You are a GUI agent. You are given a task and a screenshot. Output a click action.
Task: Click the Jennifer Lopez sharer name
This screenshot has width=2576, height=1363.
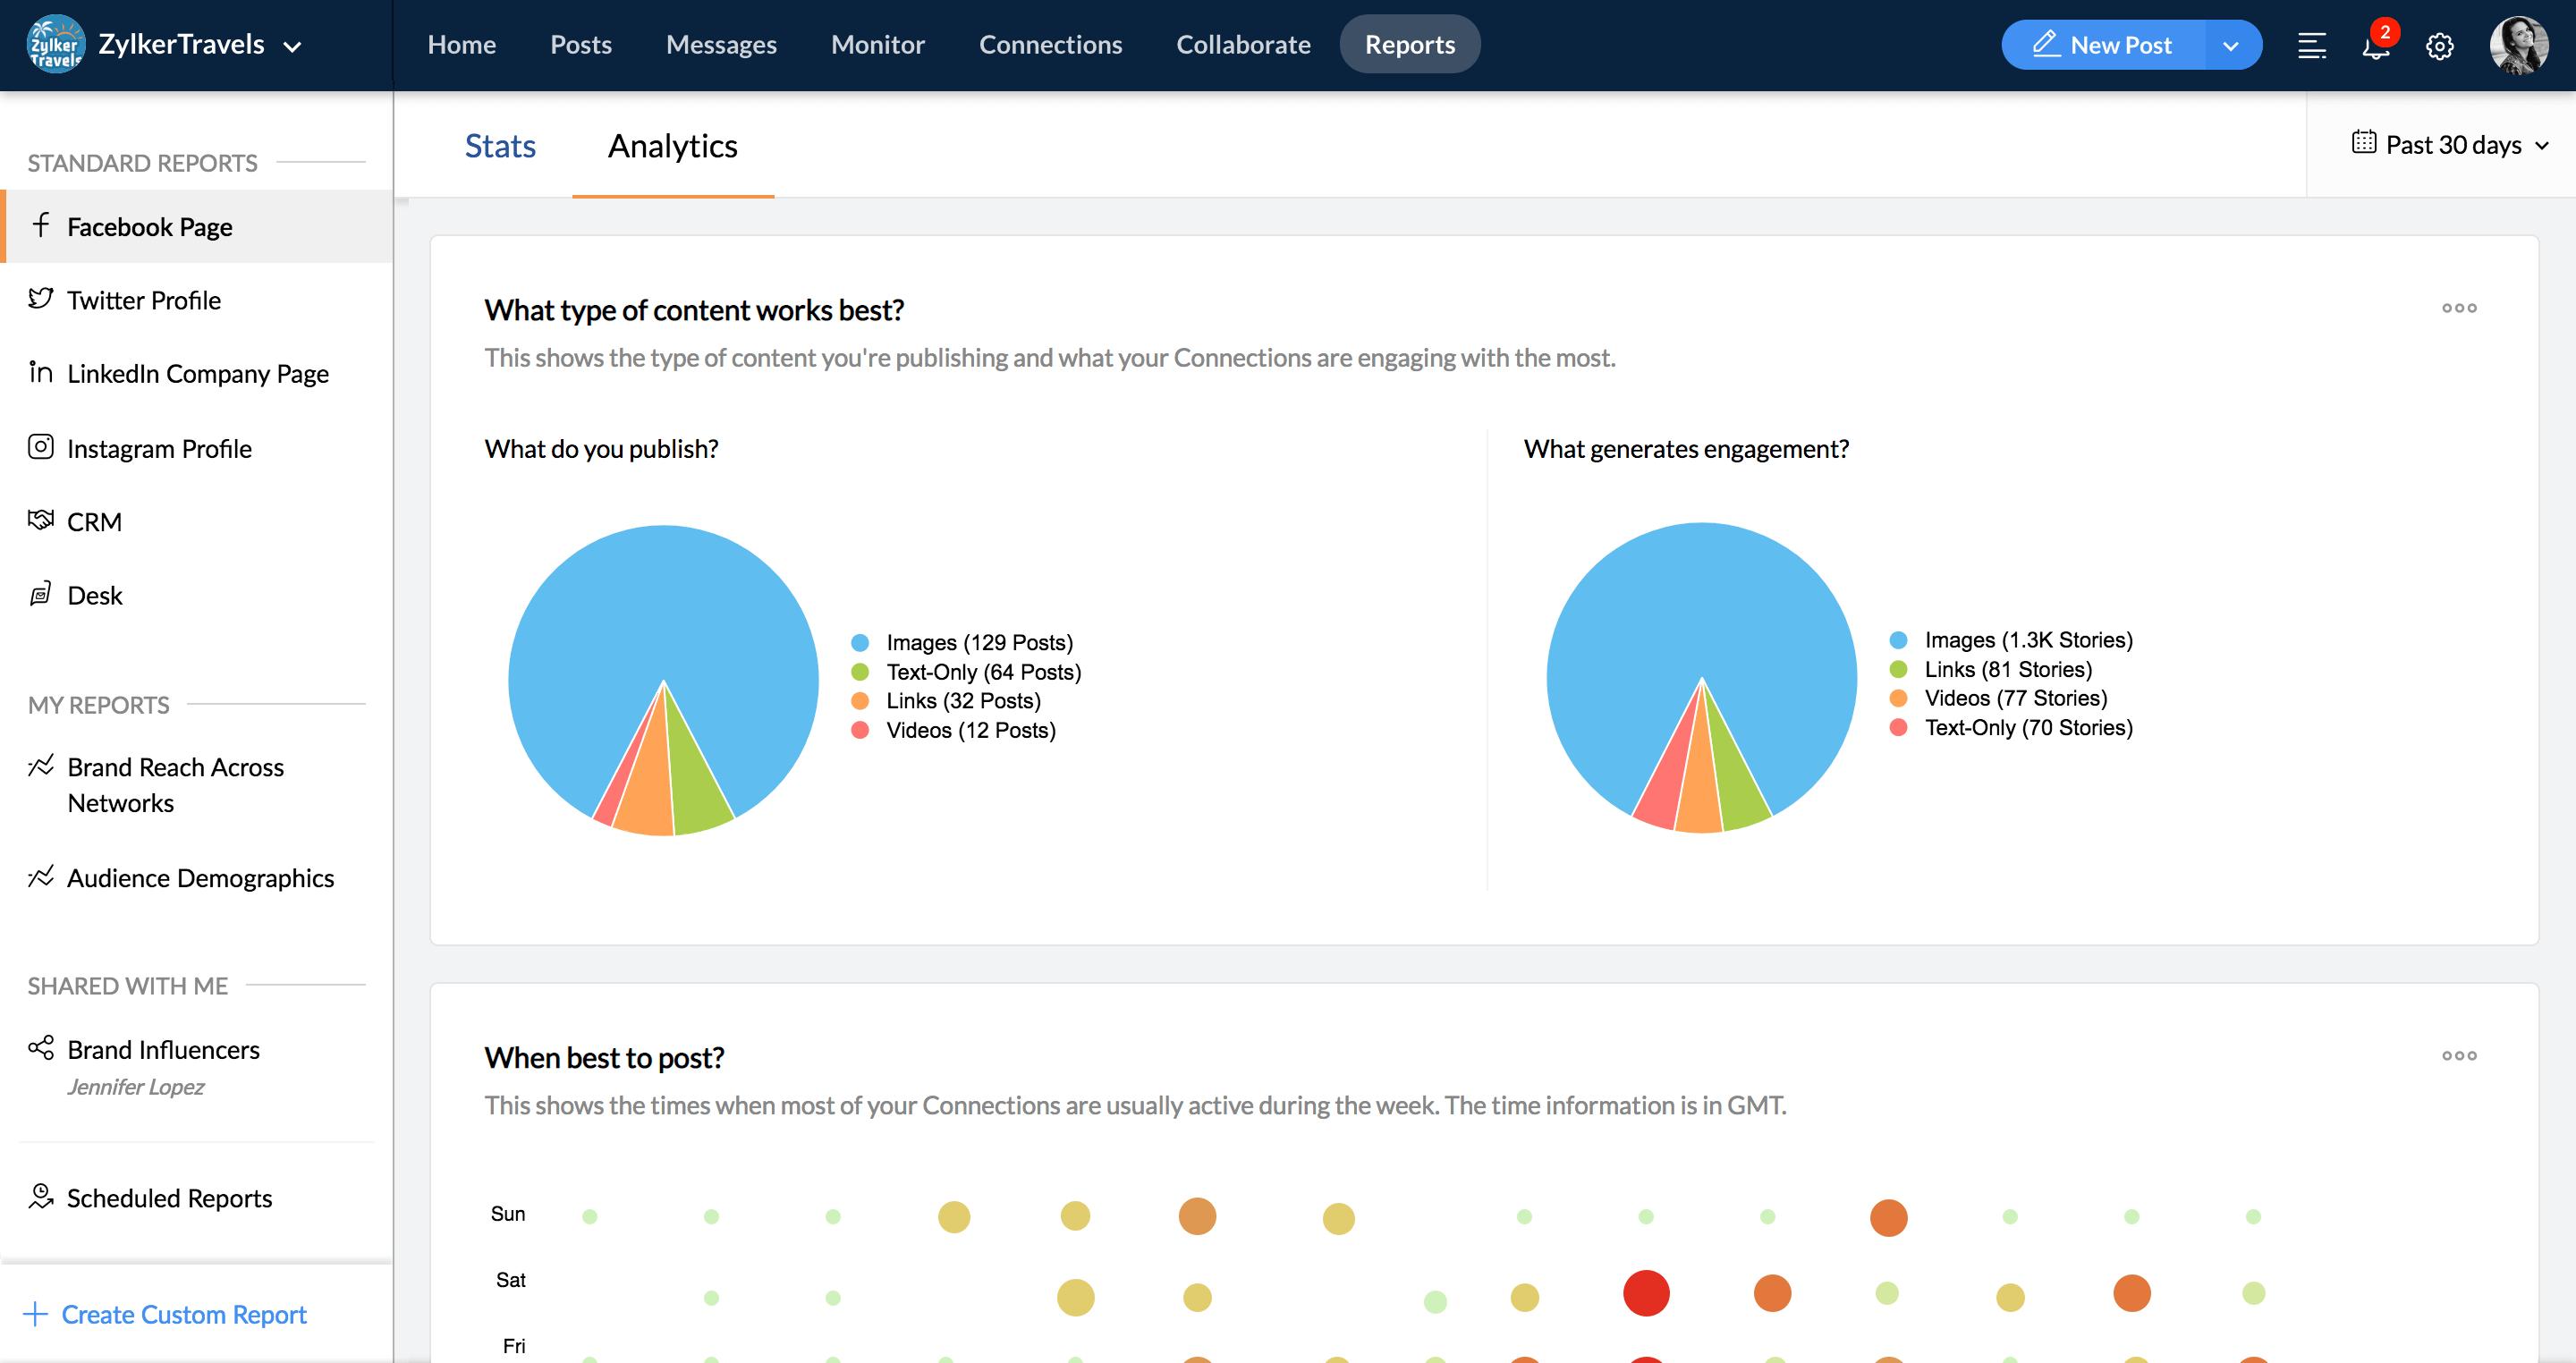click(x=135, y=1087)
